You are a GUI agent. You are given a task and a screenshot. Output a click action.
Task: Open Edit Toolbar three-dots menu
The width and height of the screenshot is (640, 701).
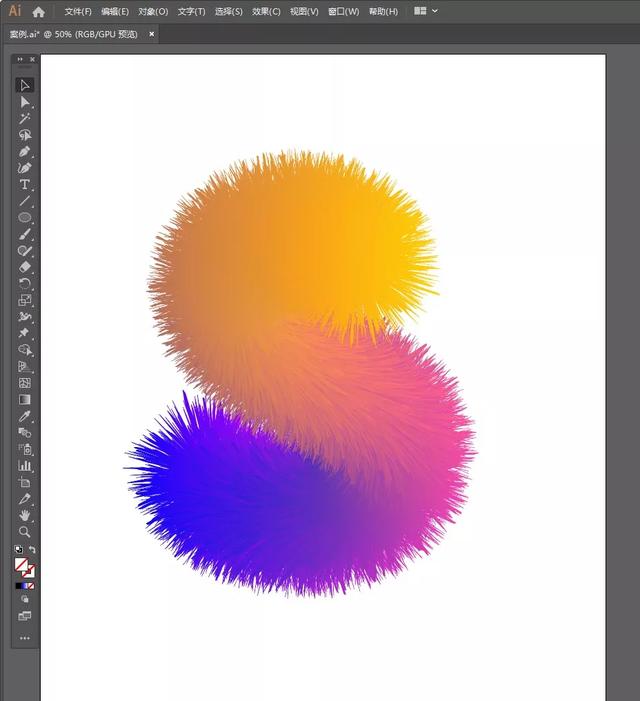(x=25, y=638)
